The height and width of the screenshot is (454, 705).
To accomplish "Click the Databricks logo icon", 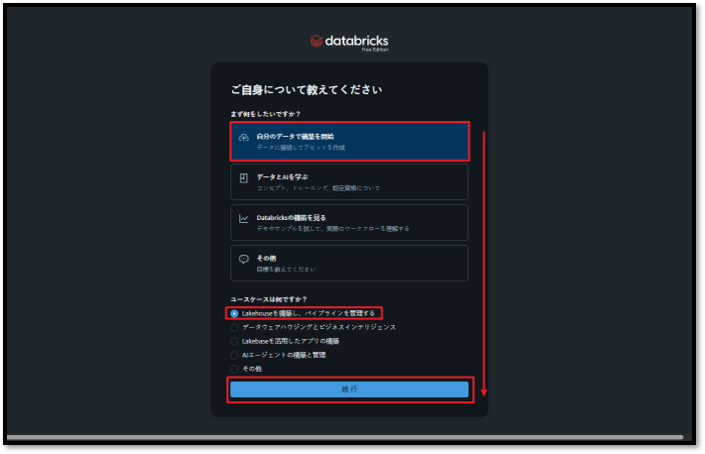I will click(317, 41).
